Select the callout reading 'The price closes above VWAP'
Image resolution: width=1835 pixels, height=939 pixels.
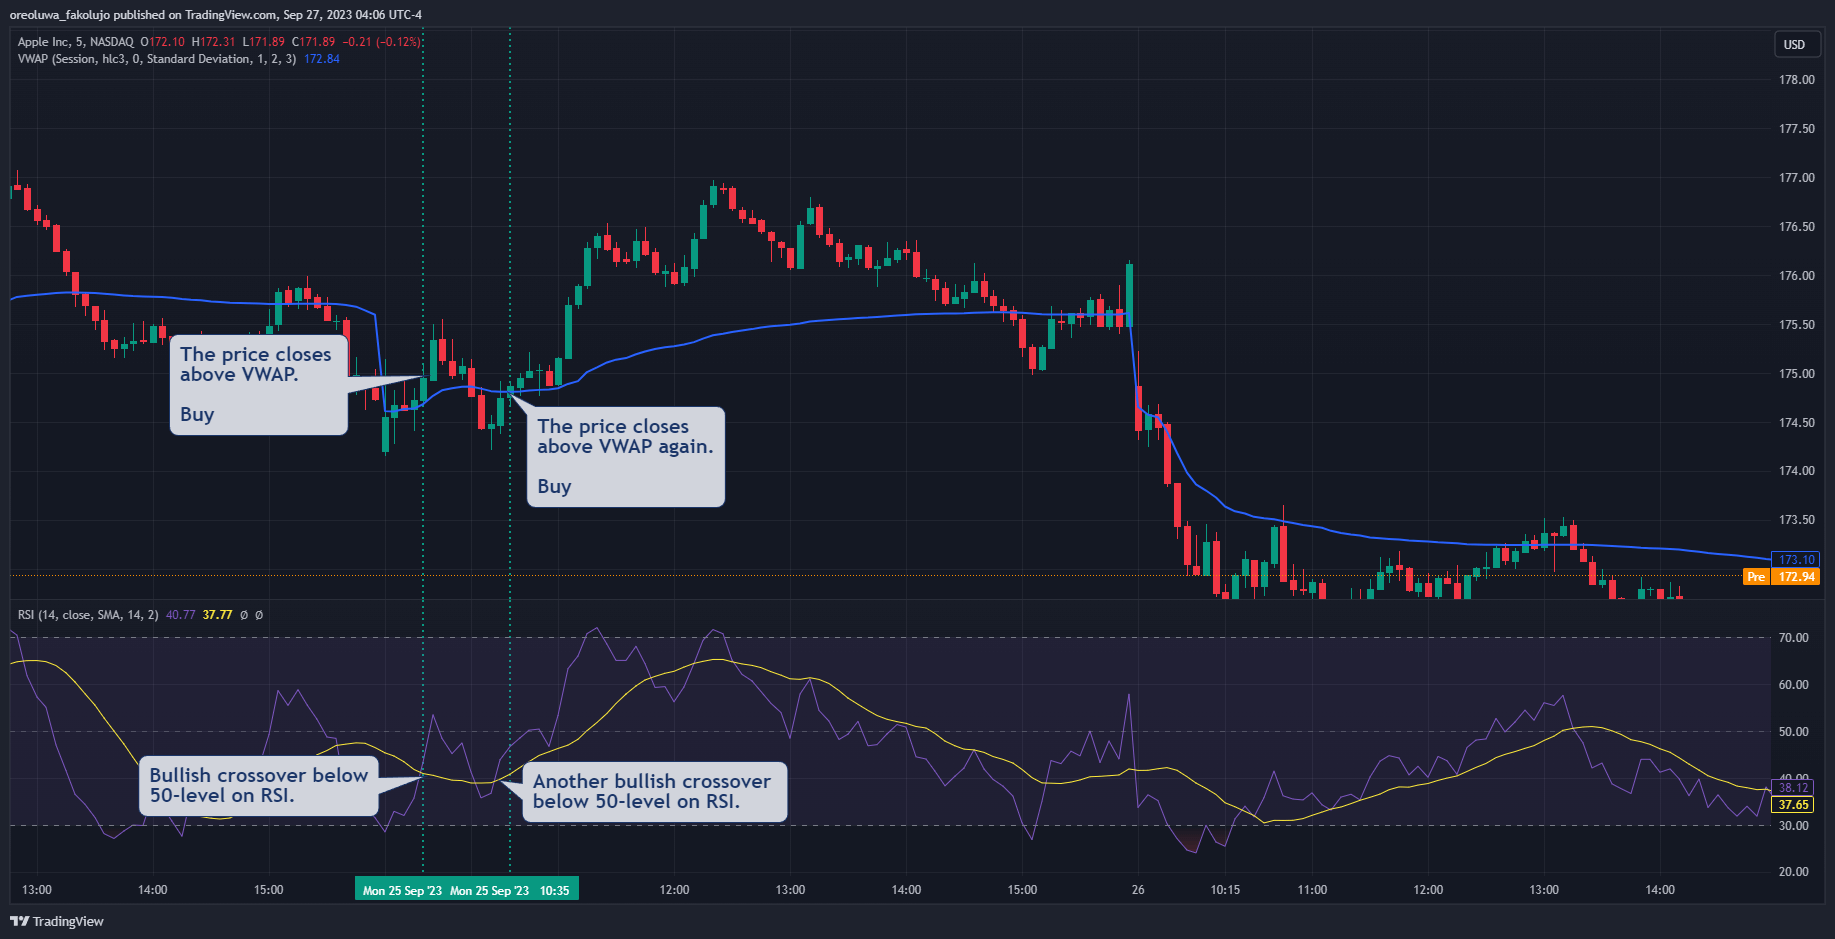point(257,384)
